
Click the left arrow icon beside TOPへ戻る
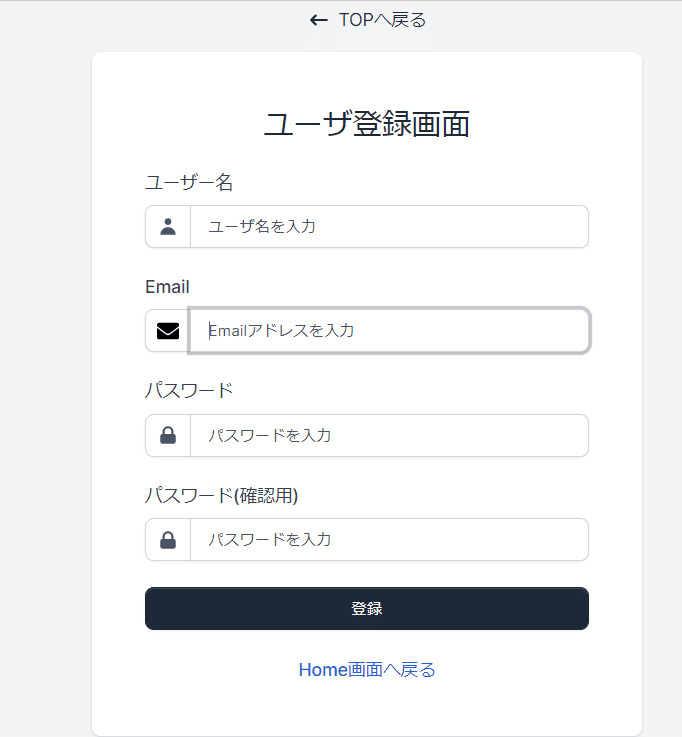318,20
